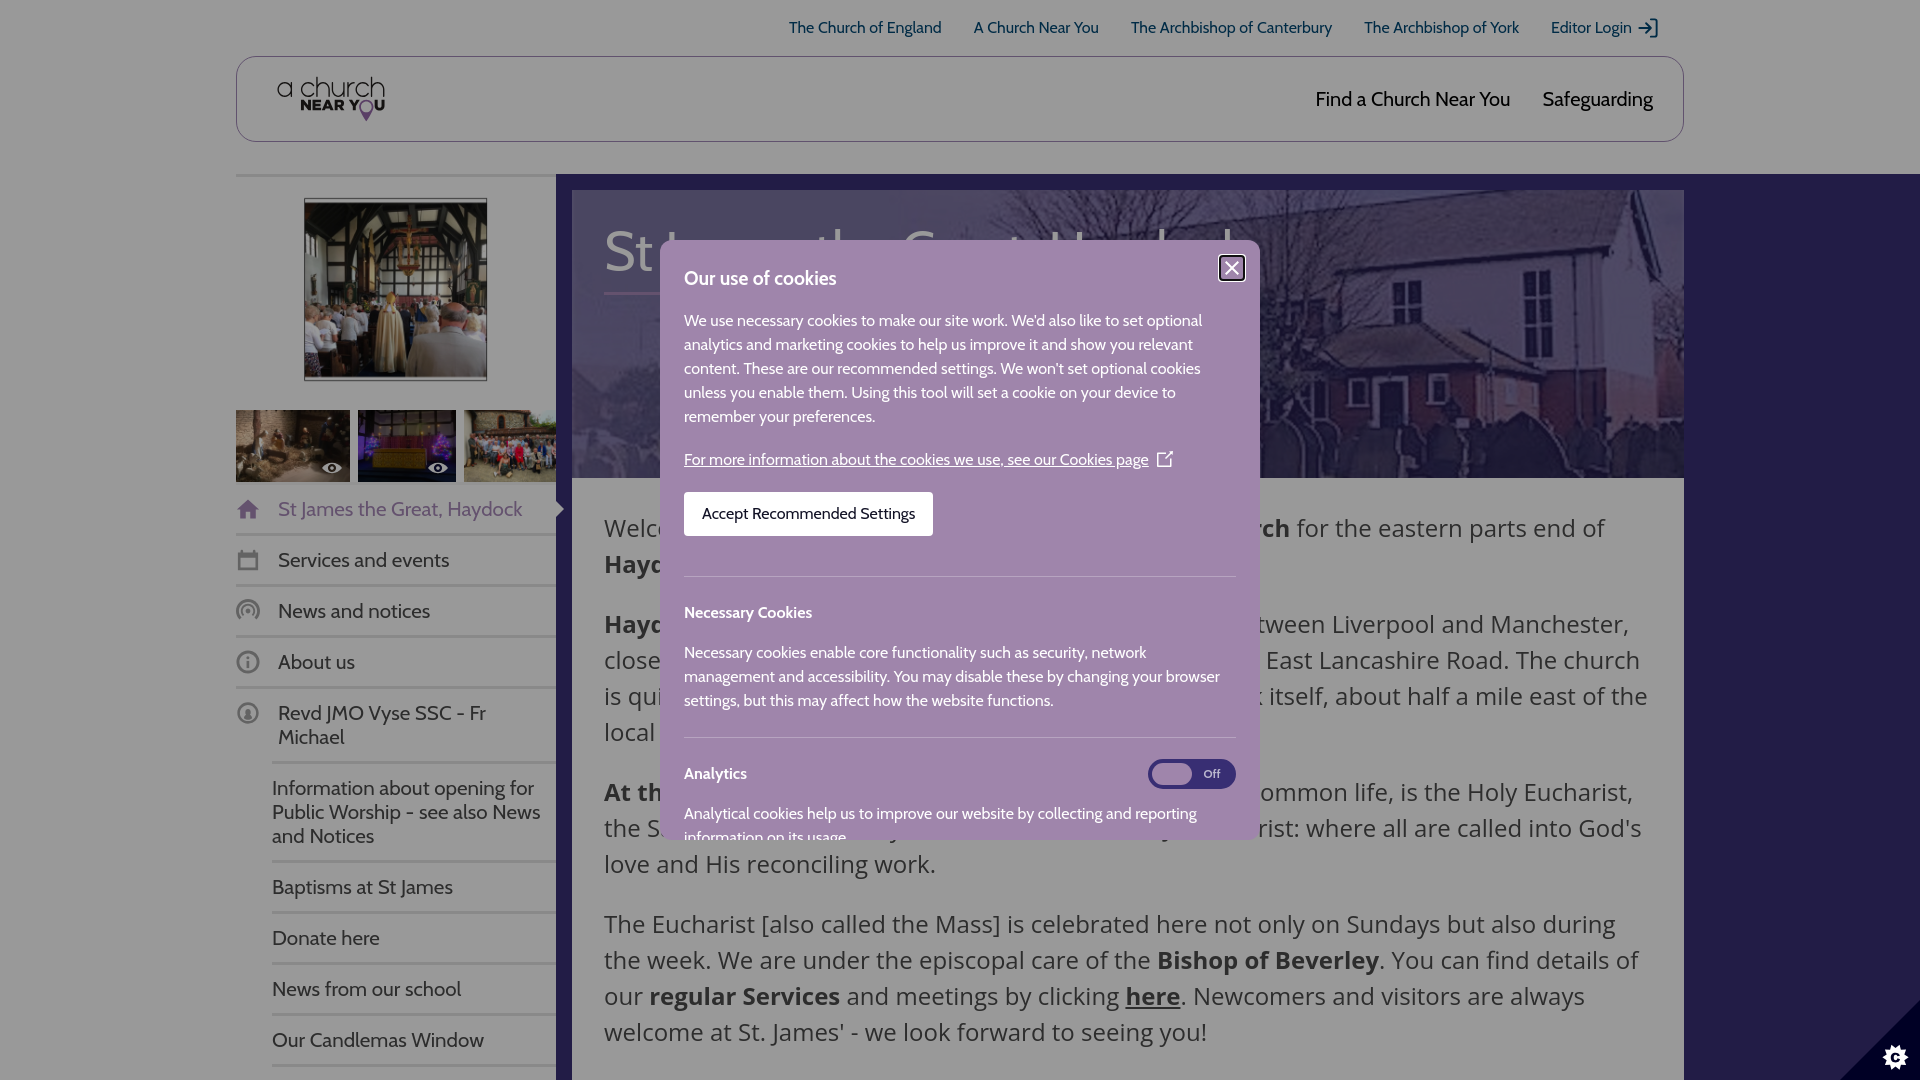
Task: Click the 'Bishop of Beverley' bold text
Action: coord(1268,961)
